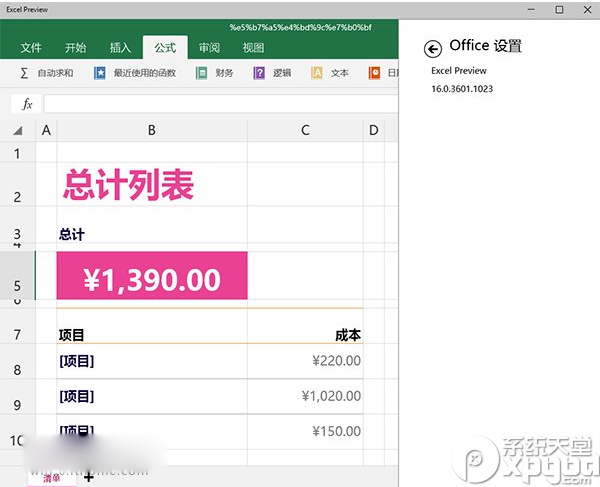The height and width of the screenshot is (487, 600).
Task: Switch to the 视图 tab
Action: tap(253, 47)
